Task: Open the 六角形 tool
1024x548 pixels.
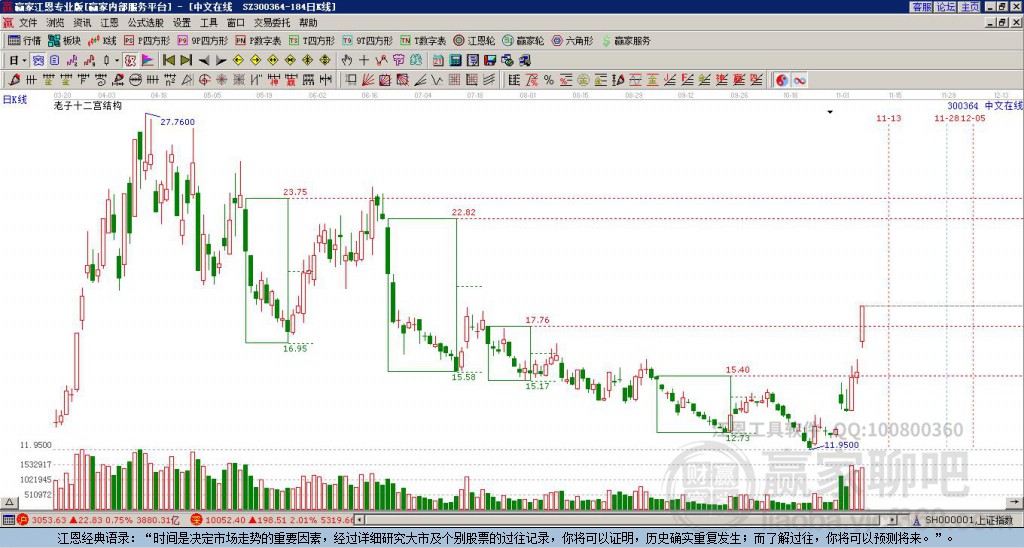Action: (572, 40)
